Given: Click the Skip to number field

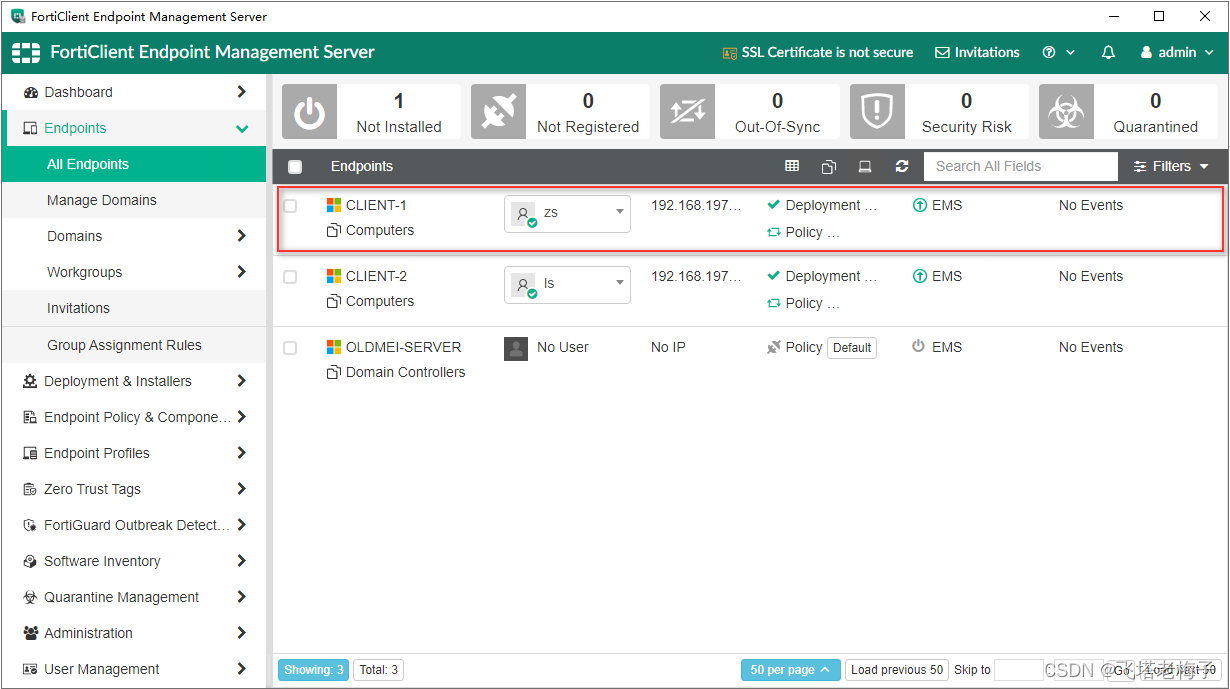Looking at the screenshot, I should (1019, 670).
